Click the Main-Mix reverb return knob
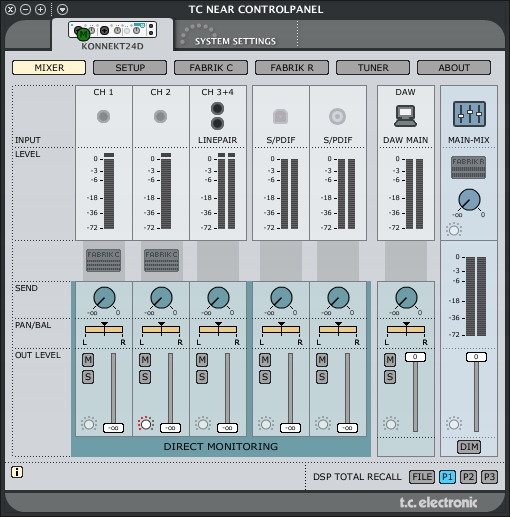 [x=469, y=200]
